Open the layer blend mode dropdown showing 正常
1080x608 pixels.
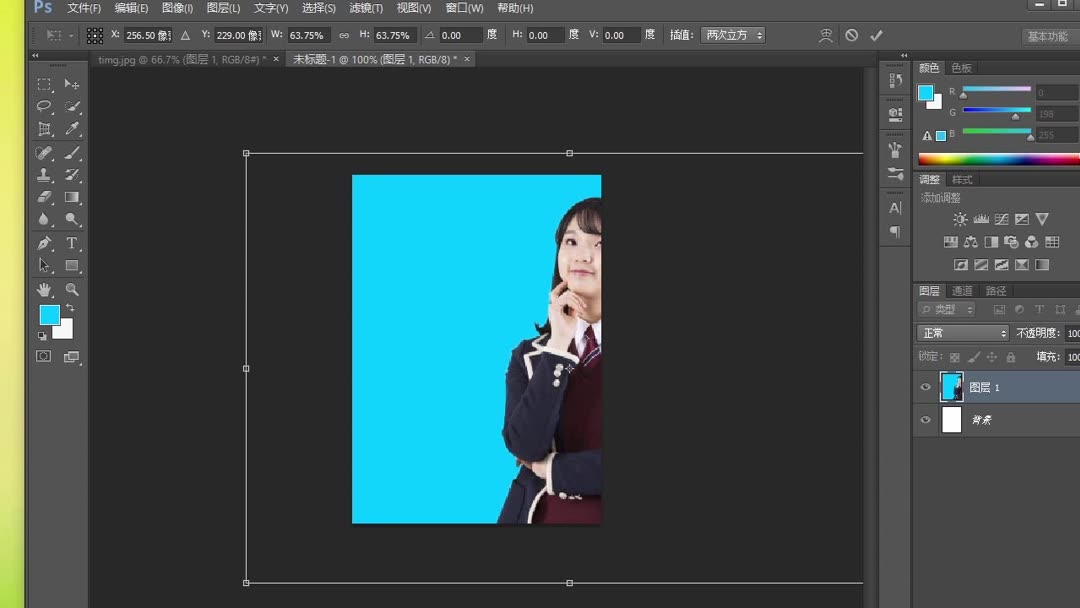pos(960,332)
